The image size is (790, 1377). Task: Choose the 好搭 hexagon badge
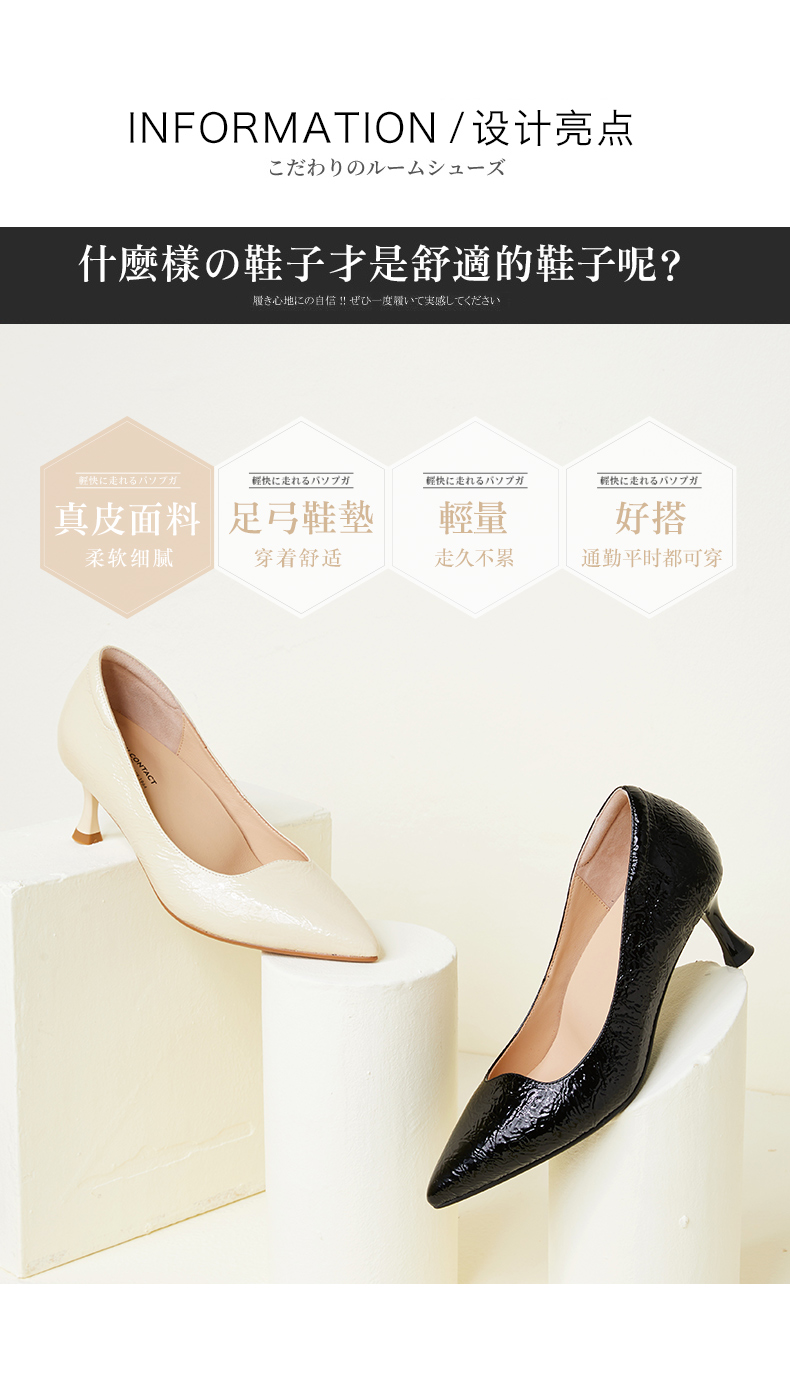pyautogui.click(x=650, y=518)
